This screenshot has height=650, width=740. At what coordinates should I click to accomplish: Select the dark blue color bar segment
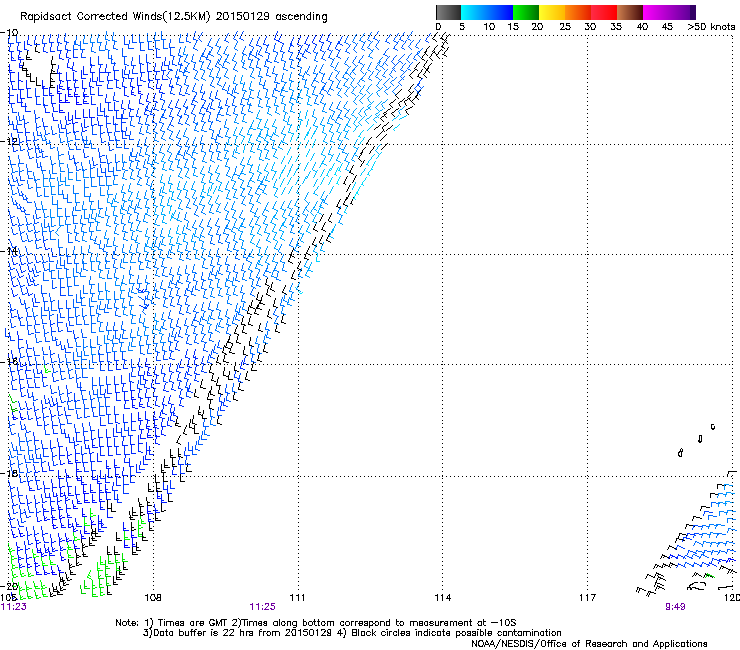coord(500,12)
